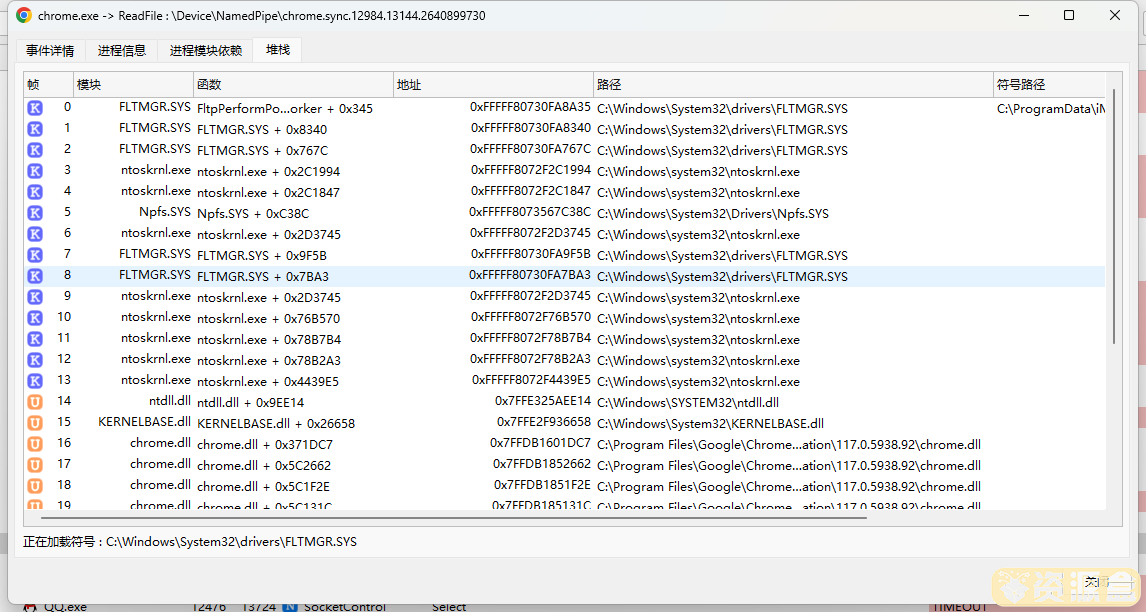1146x612 pixels.
Task: Sort by the 帧 column header
Action: pyautogui.click(x=48, y=85)
